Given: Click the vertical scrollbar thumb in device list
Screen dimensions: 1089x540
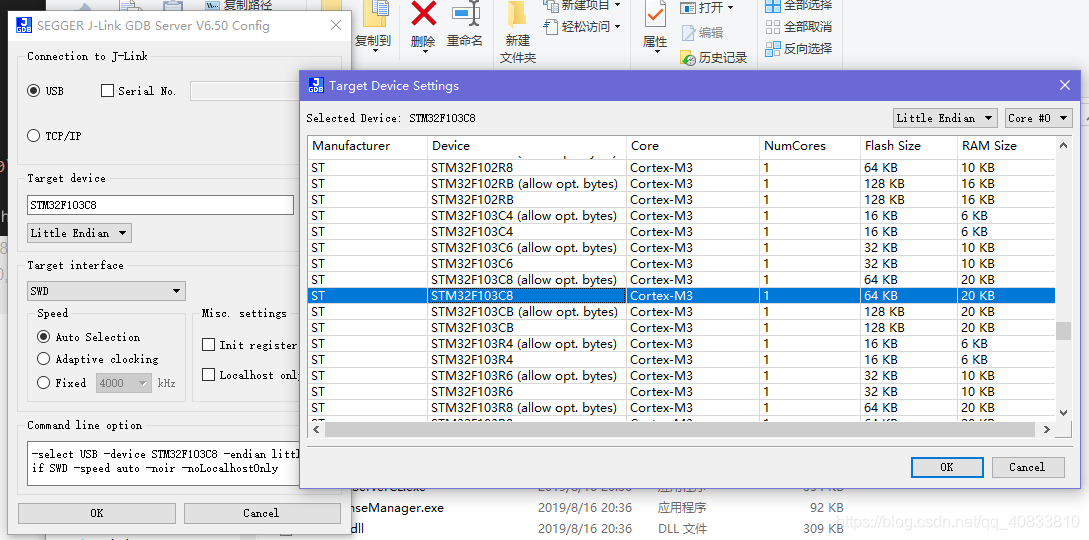Looking at the screenshot, I should 1063,331.
